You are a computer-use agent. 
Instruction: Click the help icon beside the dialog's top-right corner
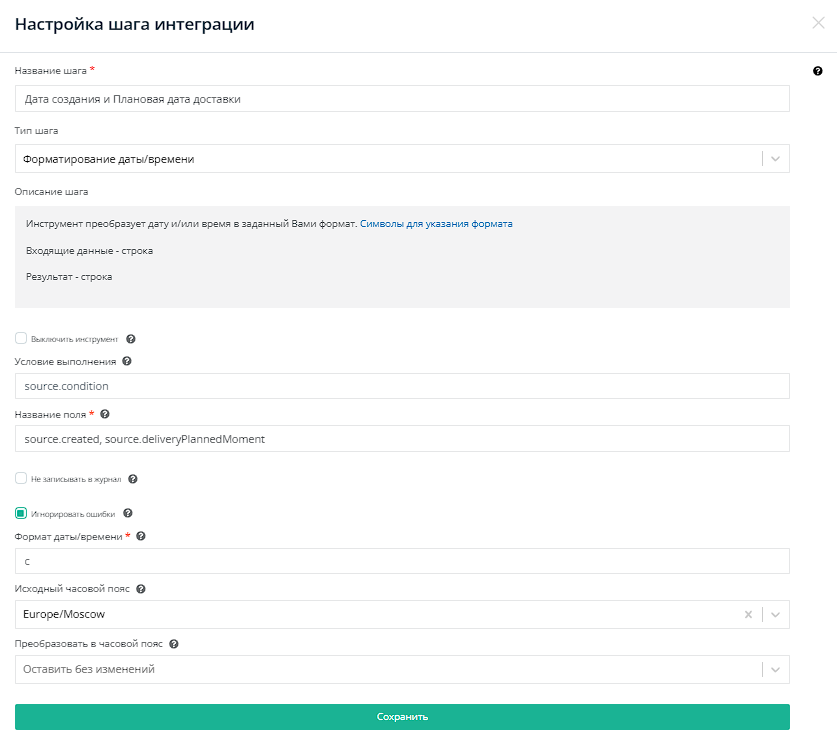coord(818,71)
